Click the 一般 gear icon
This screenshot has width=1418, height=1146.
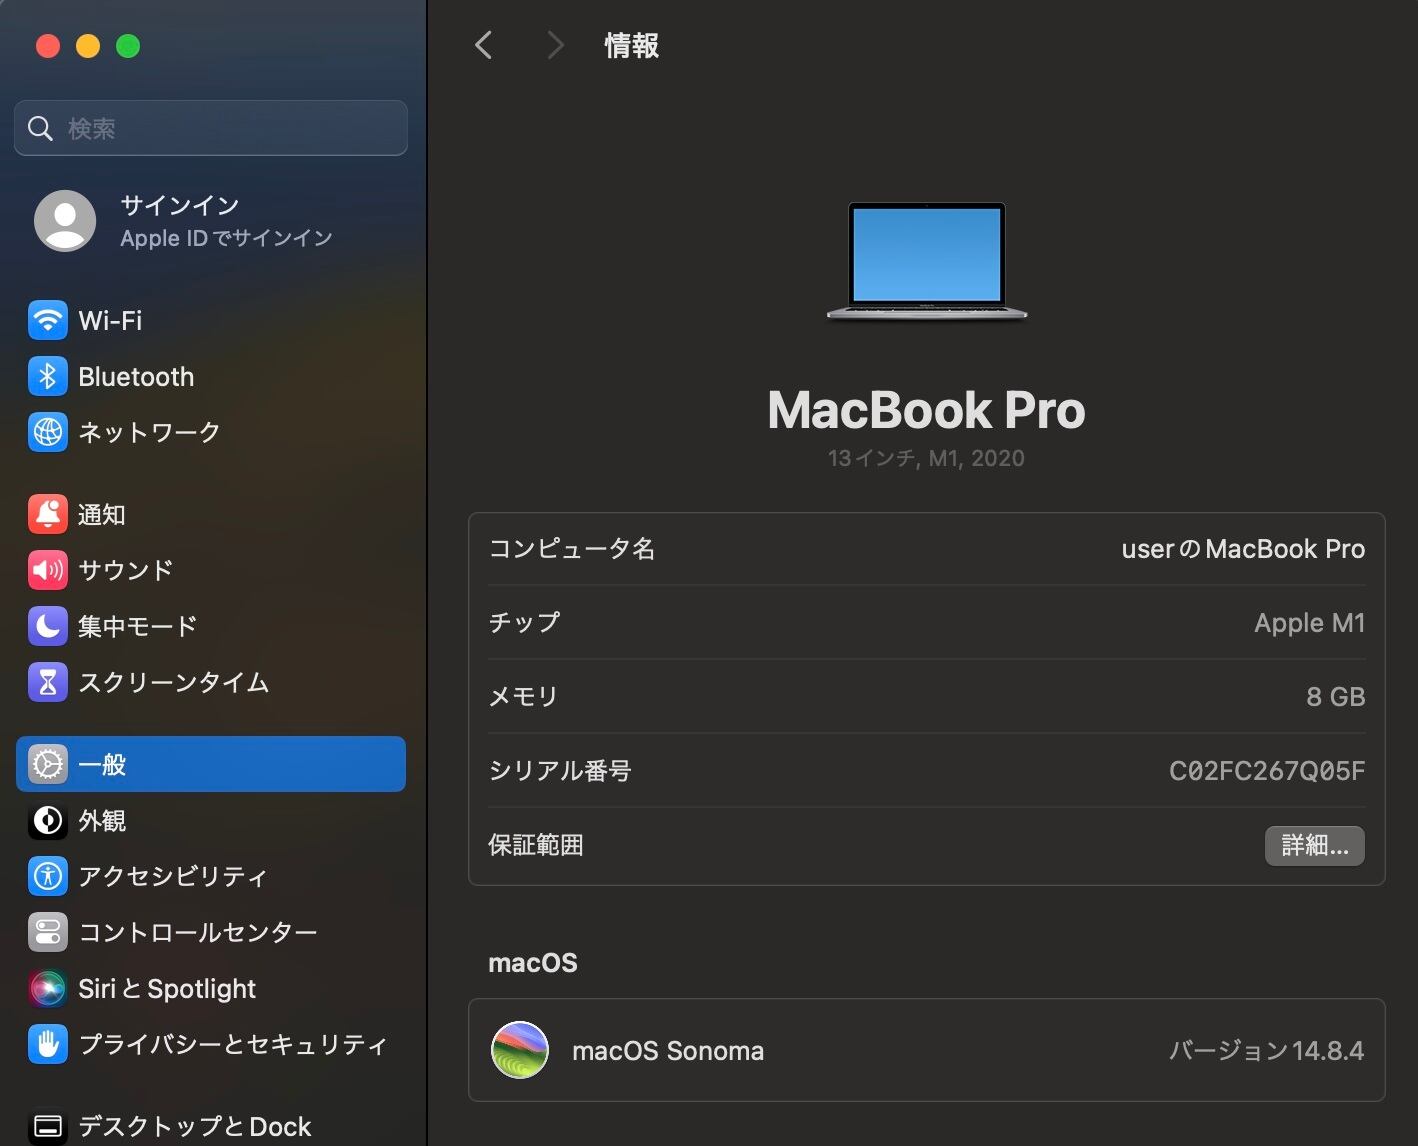click(x=48, y=764)
